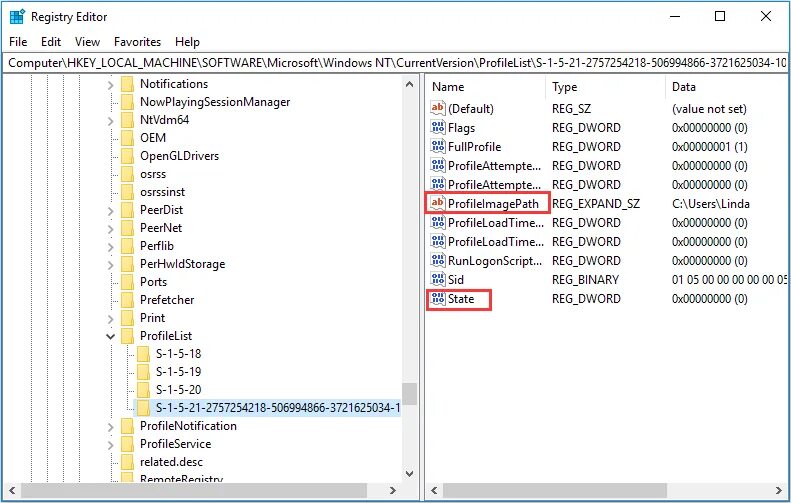Click the Sid binary value icon
Screen dimensions: 791x503
[437, 279]
